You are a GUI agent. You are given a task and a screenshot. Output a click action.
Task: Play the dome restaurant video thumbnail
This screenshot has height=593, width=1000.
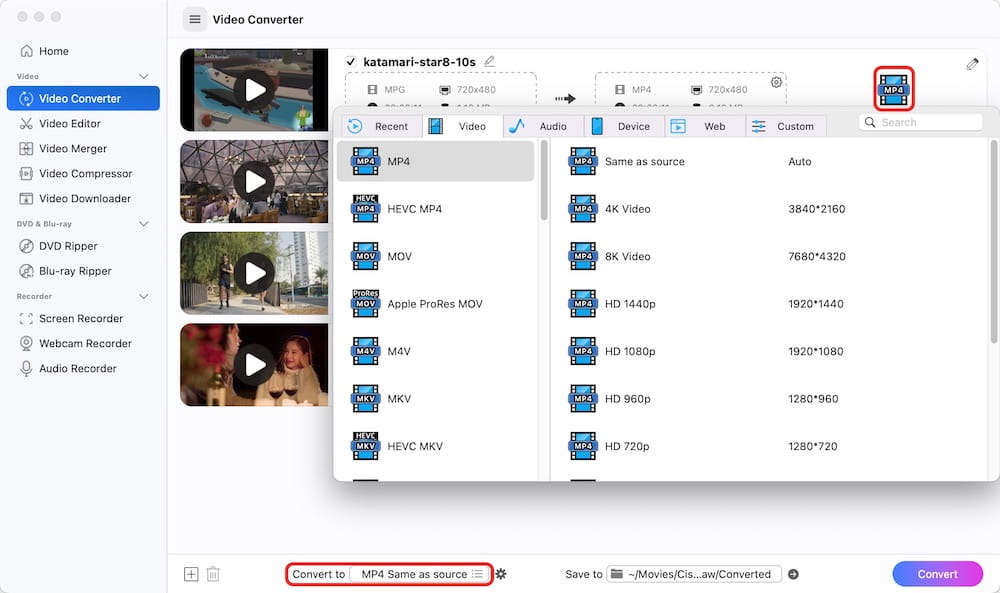click(254, 182)
